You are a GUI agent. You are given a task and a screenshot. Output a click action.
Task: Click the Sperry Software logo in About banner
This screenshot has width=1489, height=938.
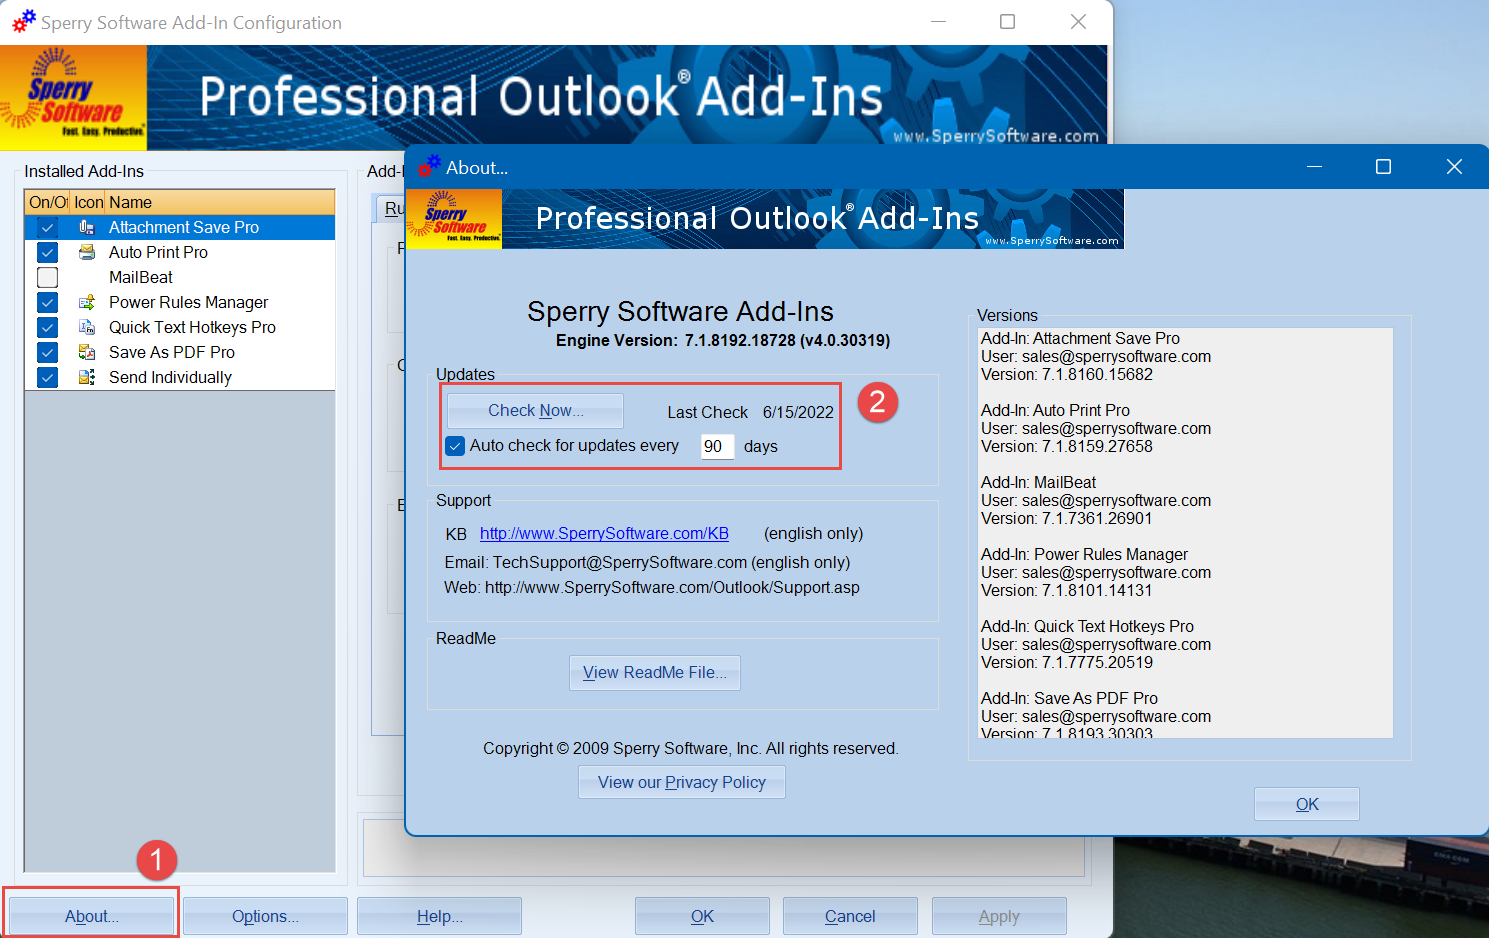(x=454, y=219)
